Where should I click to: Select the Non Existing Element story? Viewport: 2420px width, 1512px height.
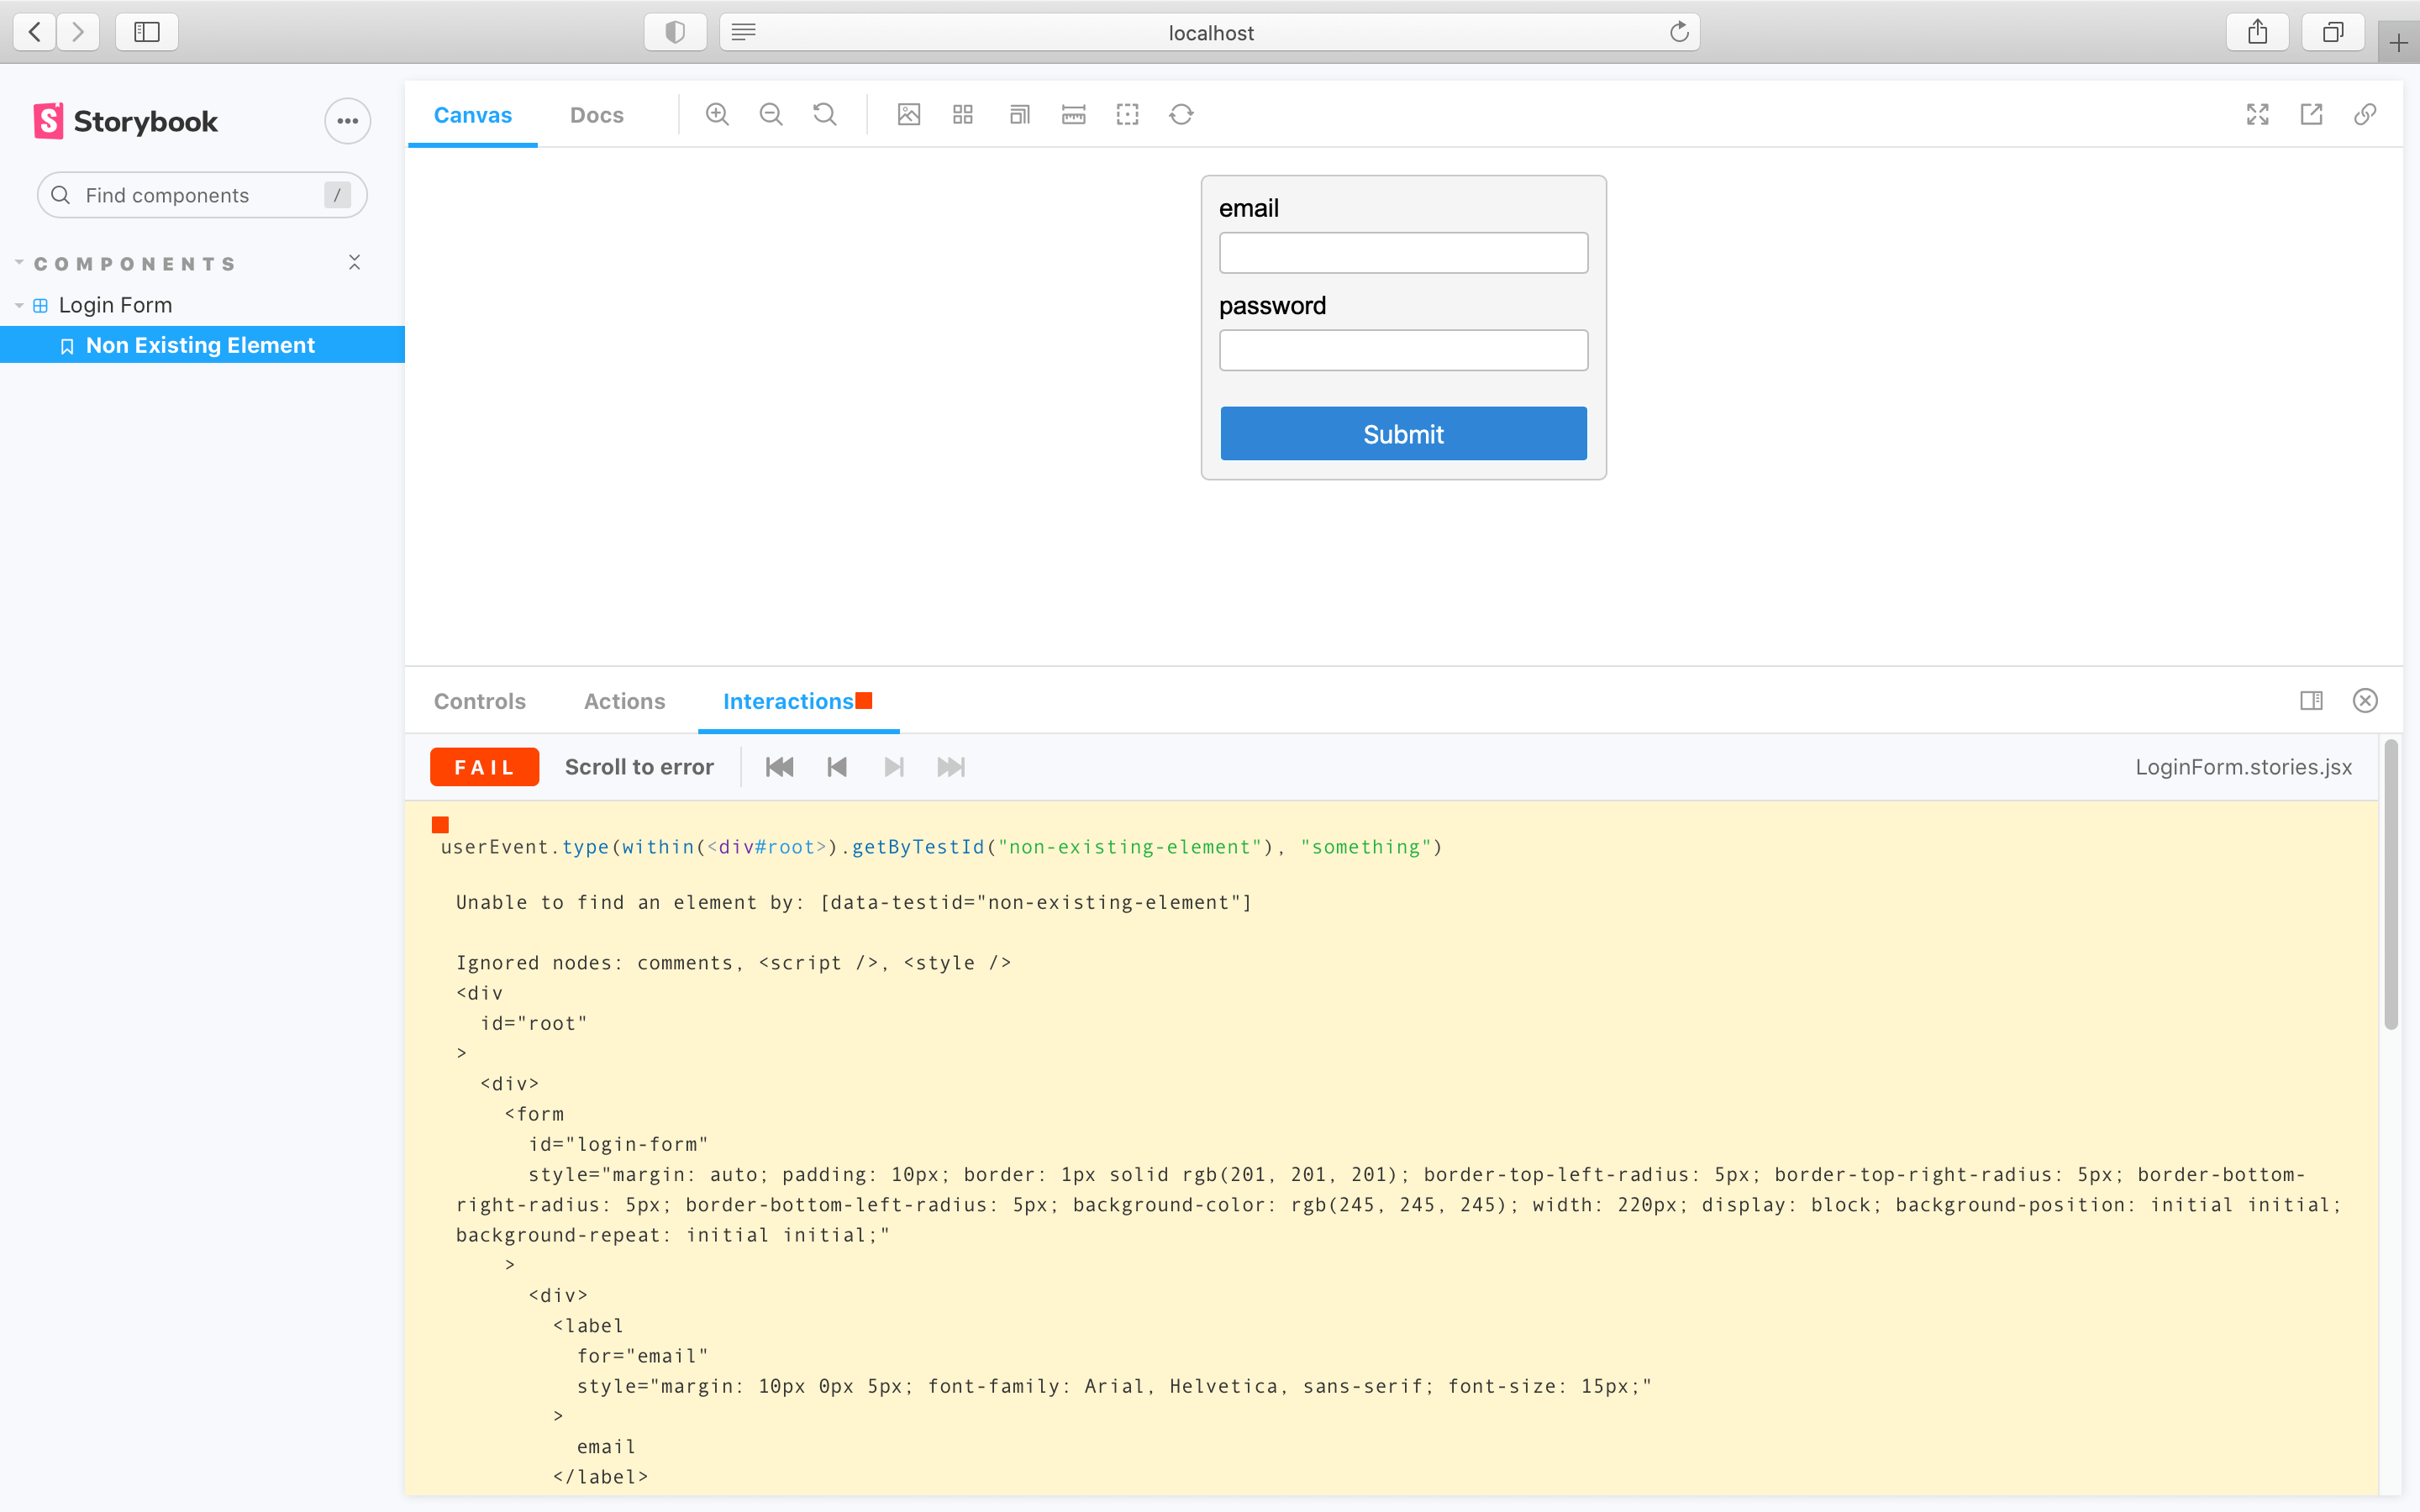click(x=198, y=345)
